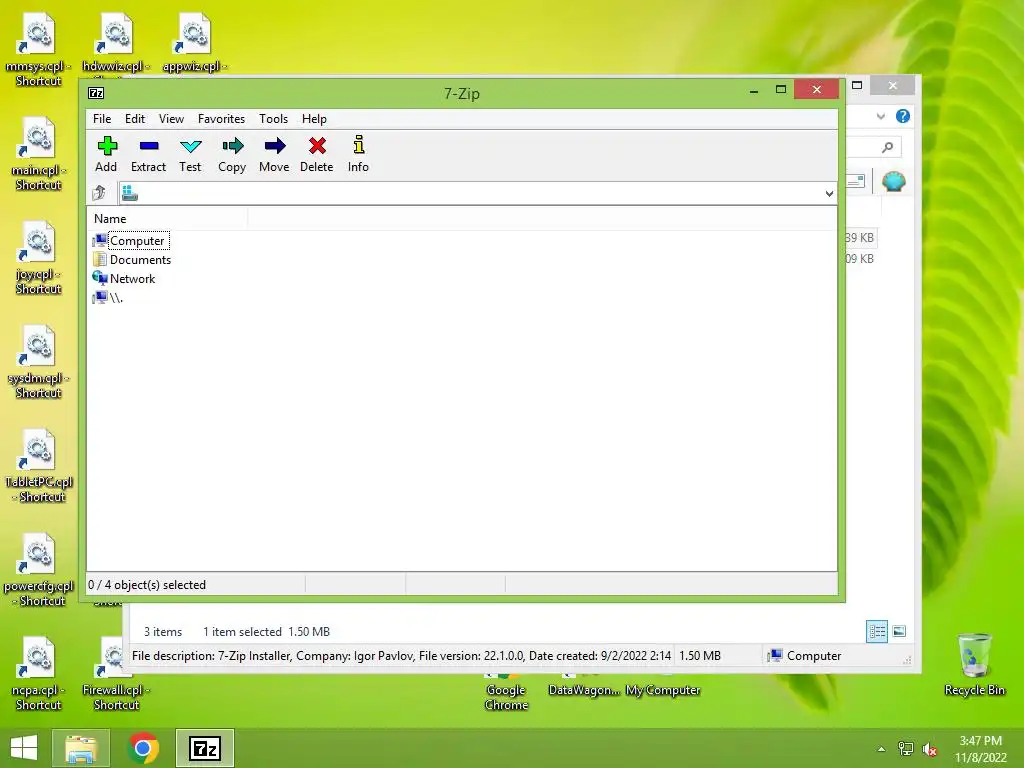Click the Computer label in Explorer status bar
The height and width of the screenshot is (768, 1024).
coord(814,656)
